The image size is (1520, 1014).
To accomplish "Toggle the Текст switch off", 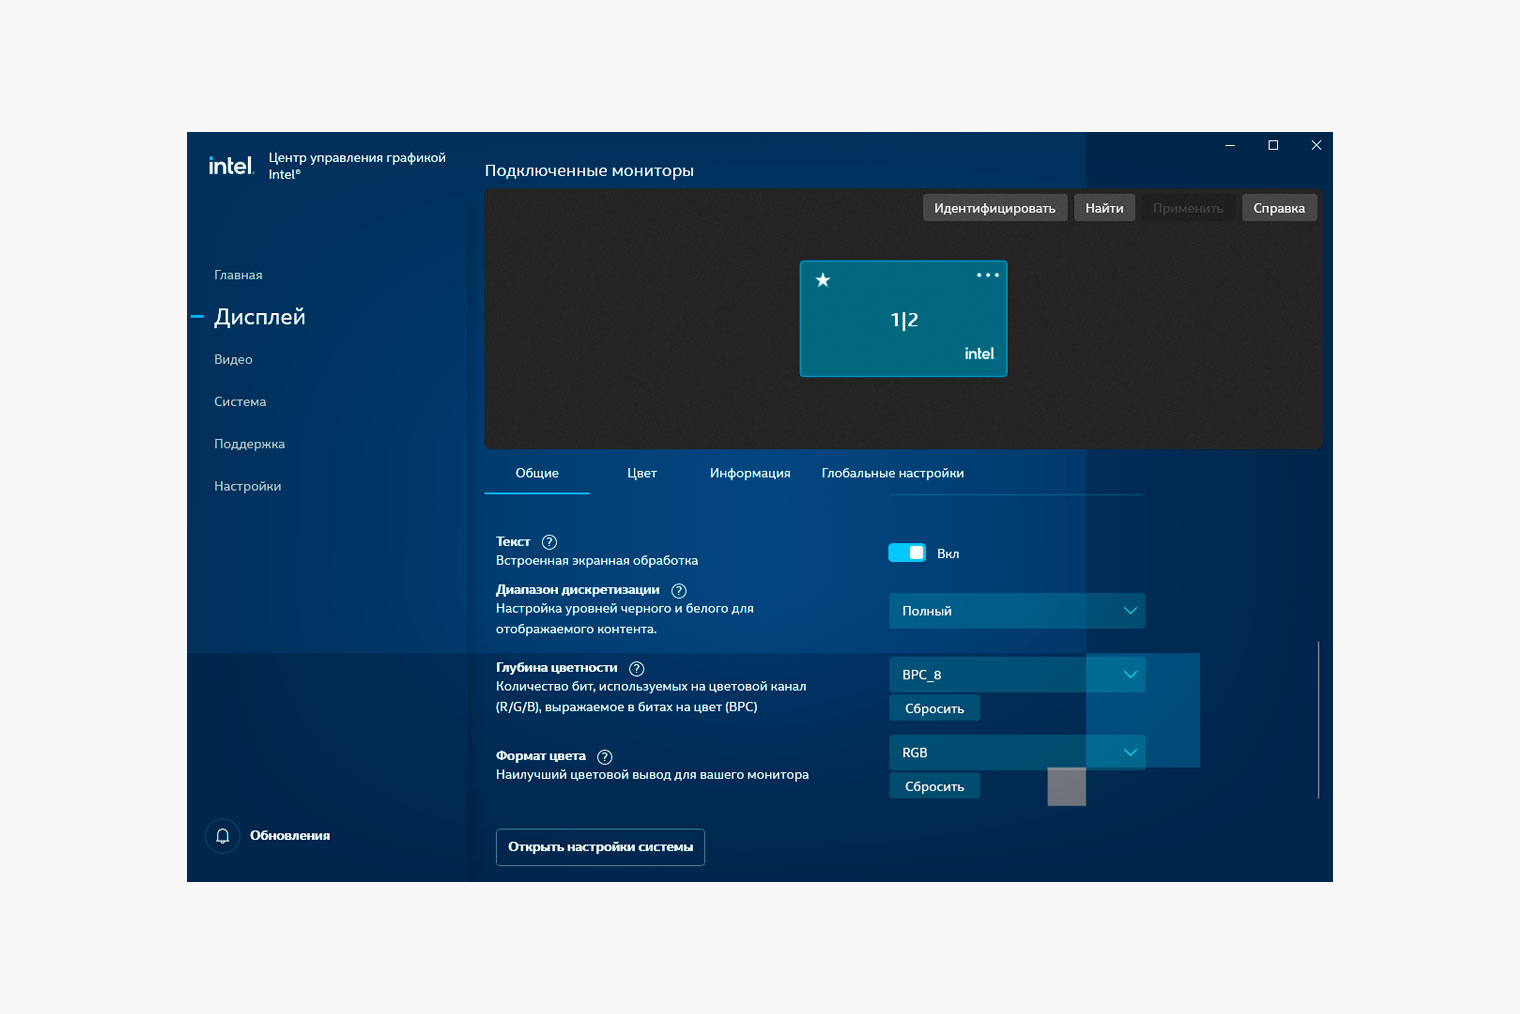I will tap(907, 553).
